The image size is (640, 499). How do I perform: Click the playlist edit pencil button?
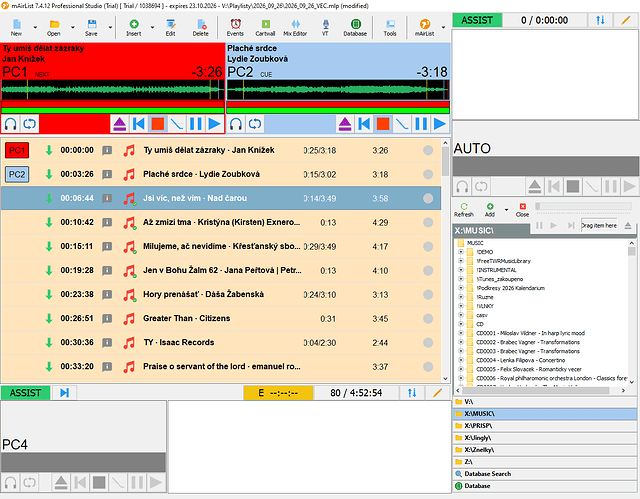click(x=437, y=393)
